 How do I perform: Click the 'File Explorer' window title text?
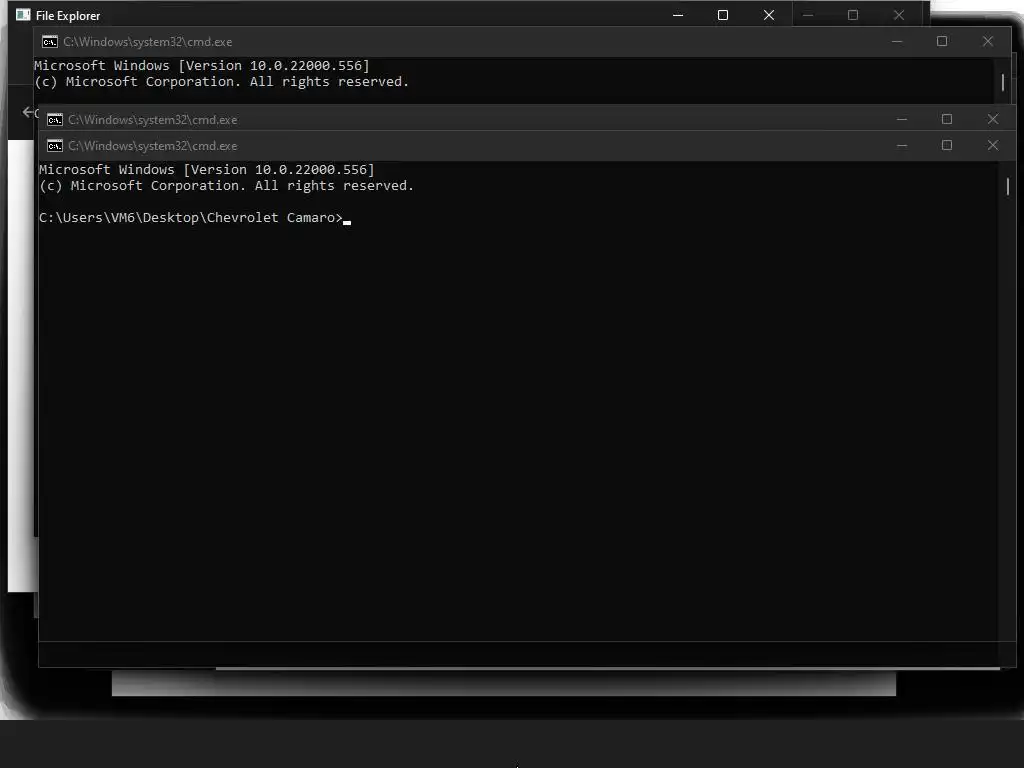point(68,16)
